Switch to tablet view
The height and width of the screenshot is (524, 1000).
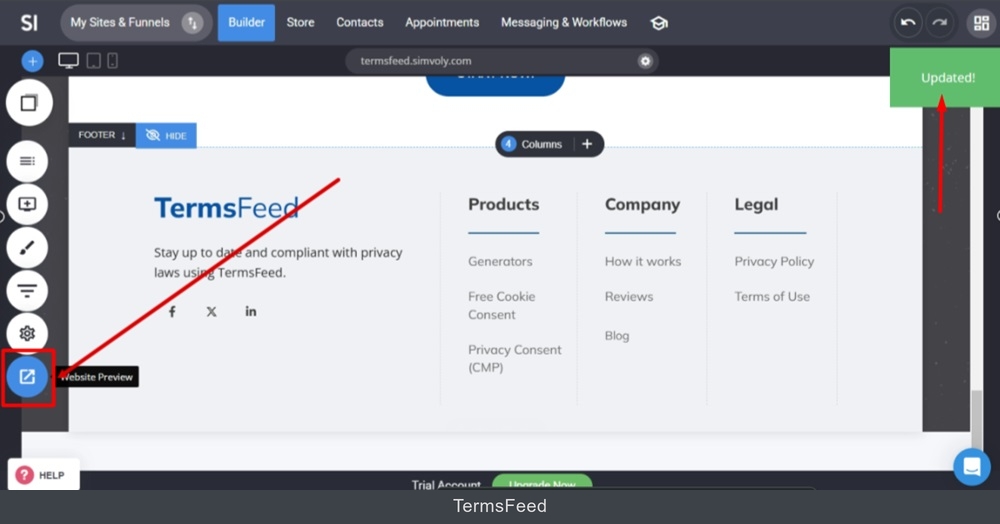pyautogui.click(x=94, y=61)
